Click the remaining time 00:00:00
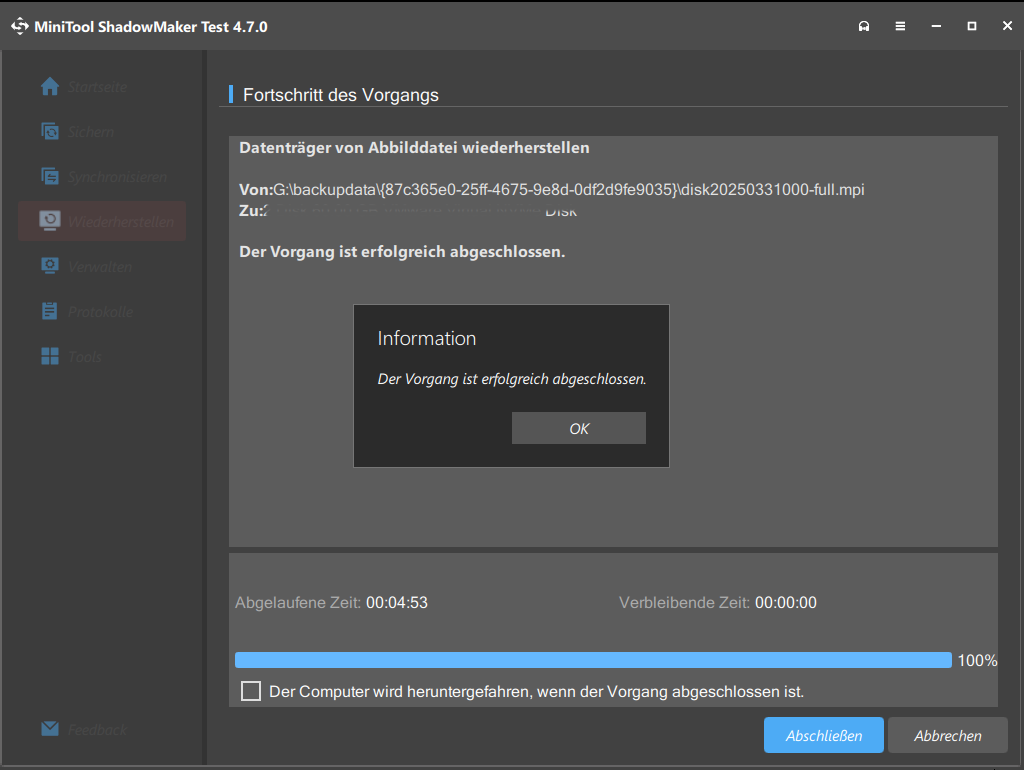The width and height of the screenshot is (1024, 770). (x=786, y=602)
